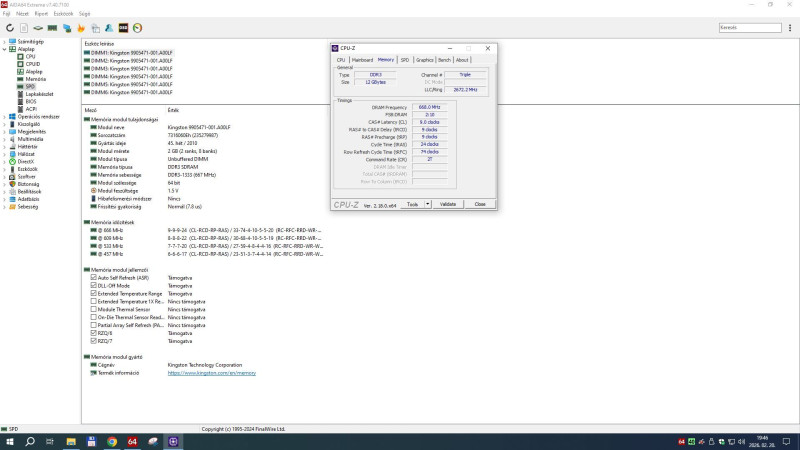Image resolution: width=800 pixels, height=450 pixels.
Task: Expand the Operációs rendszer node
Action: click(x=5, y=117)
